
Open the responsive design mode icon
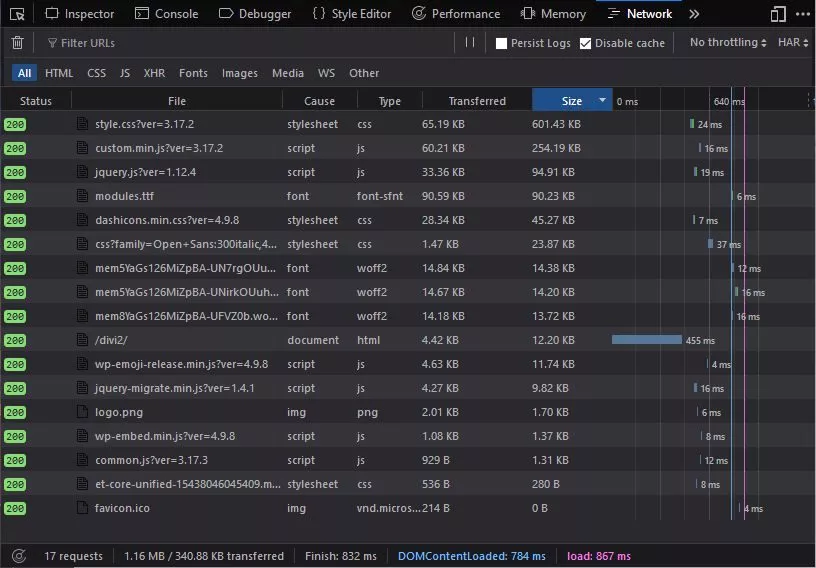(x=778, y=14)
